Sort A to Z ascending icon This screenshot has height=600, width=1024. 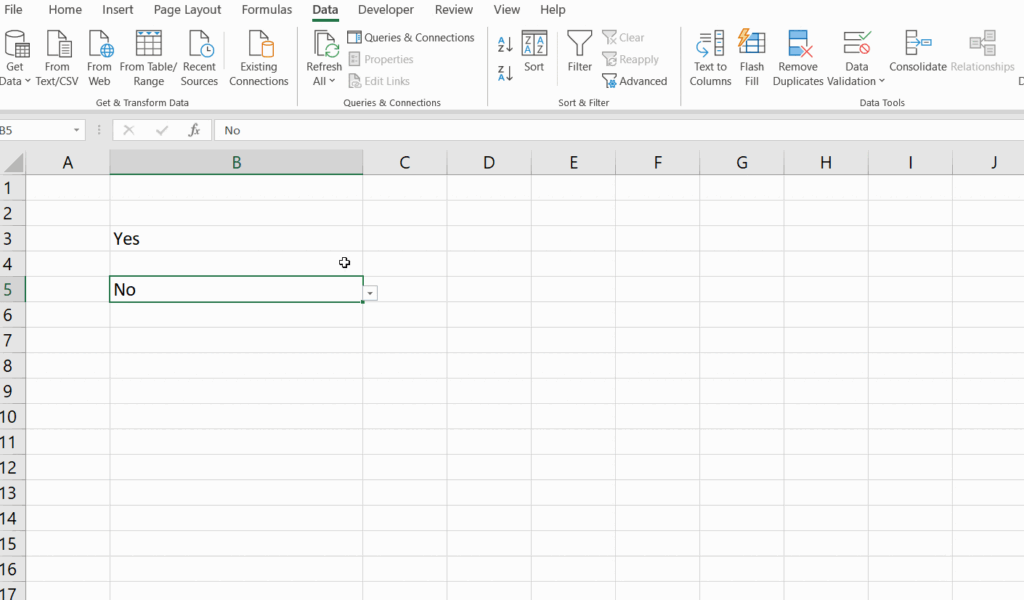pos(505,44)
